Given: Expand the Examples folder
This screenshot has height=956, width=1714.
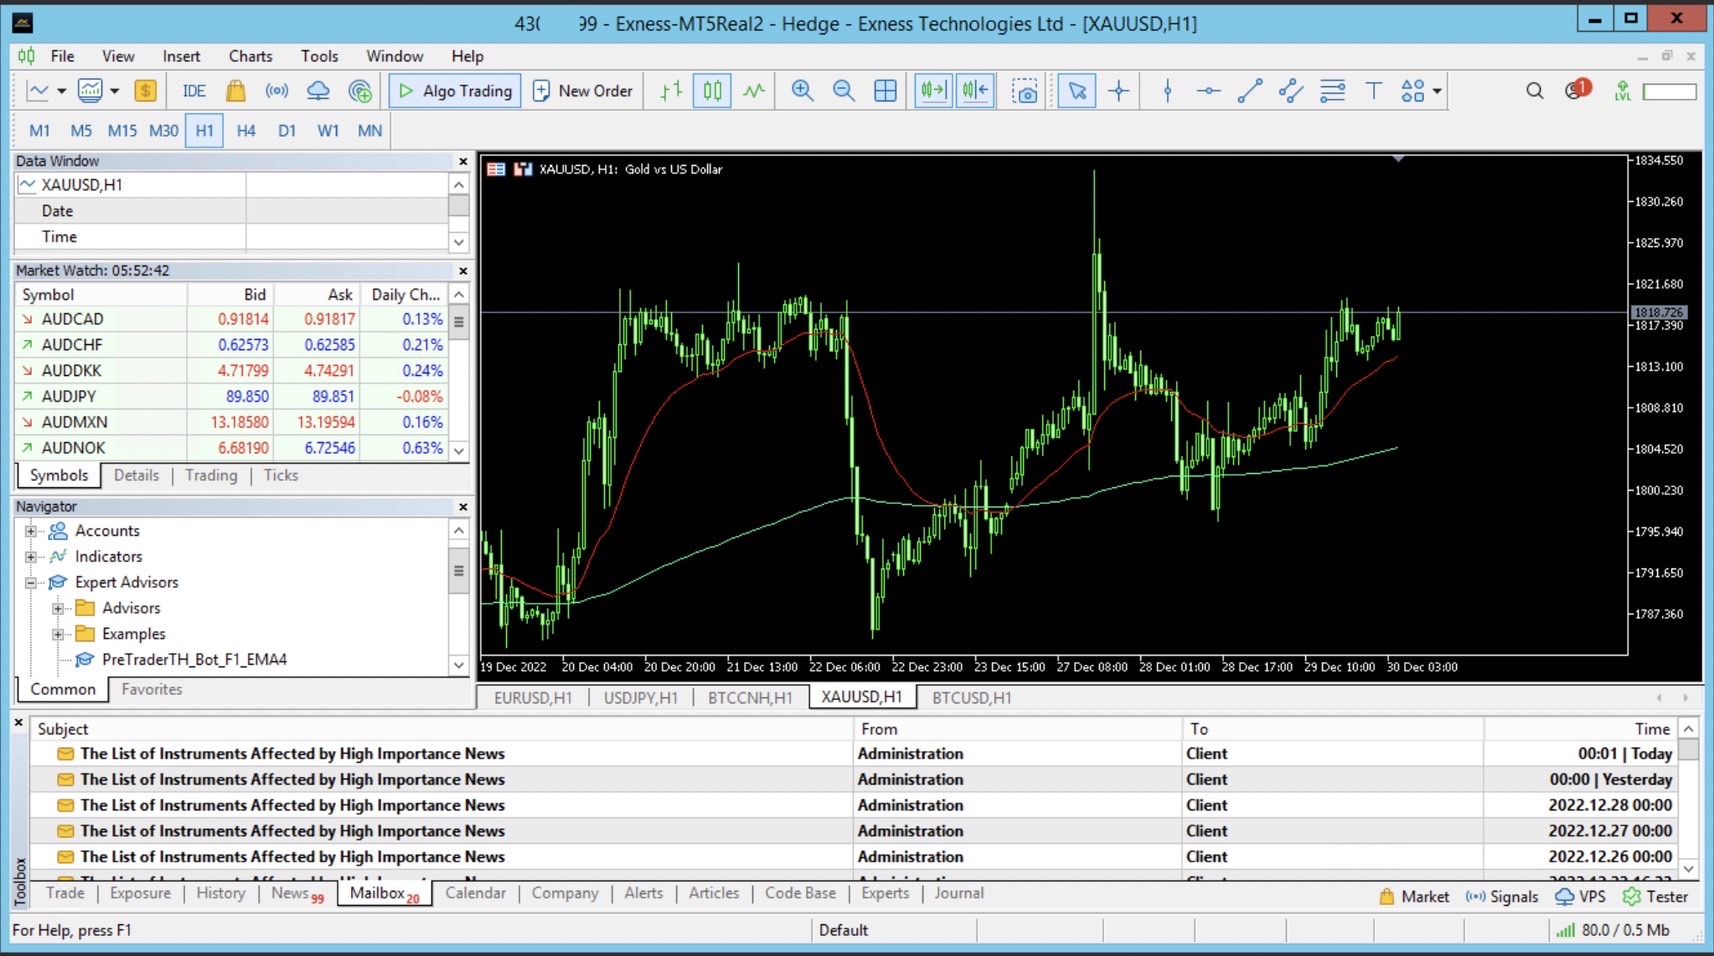Looking at the screenshot, I should 58,634.
